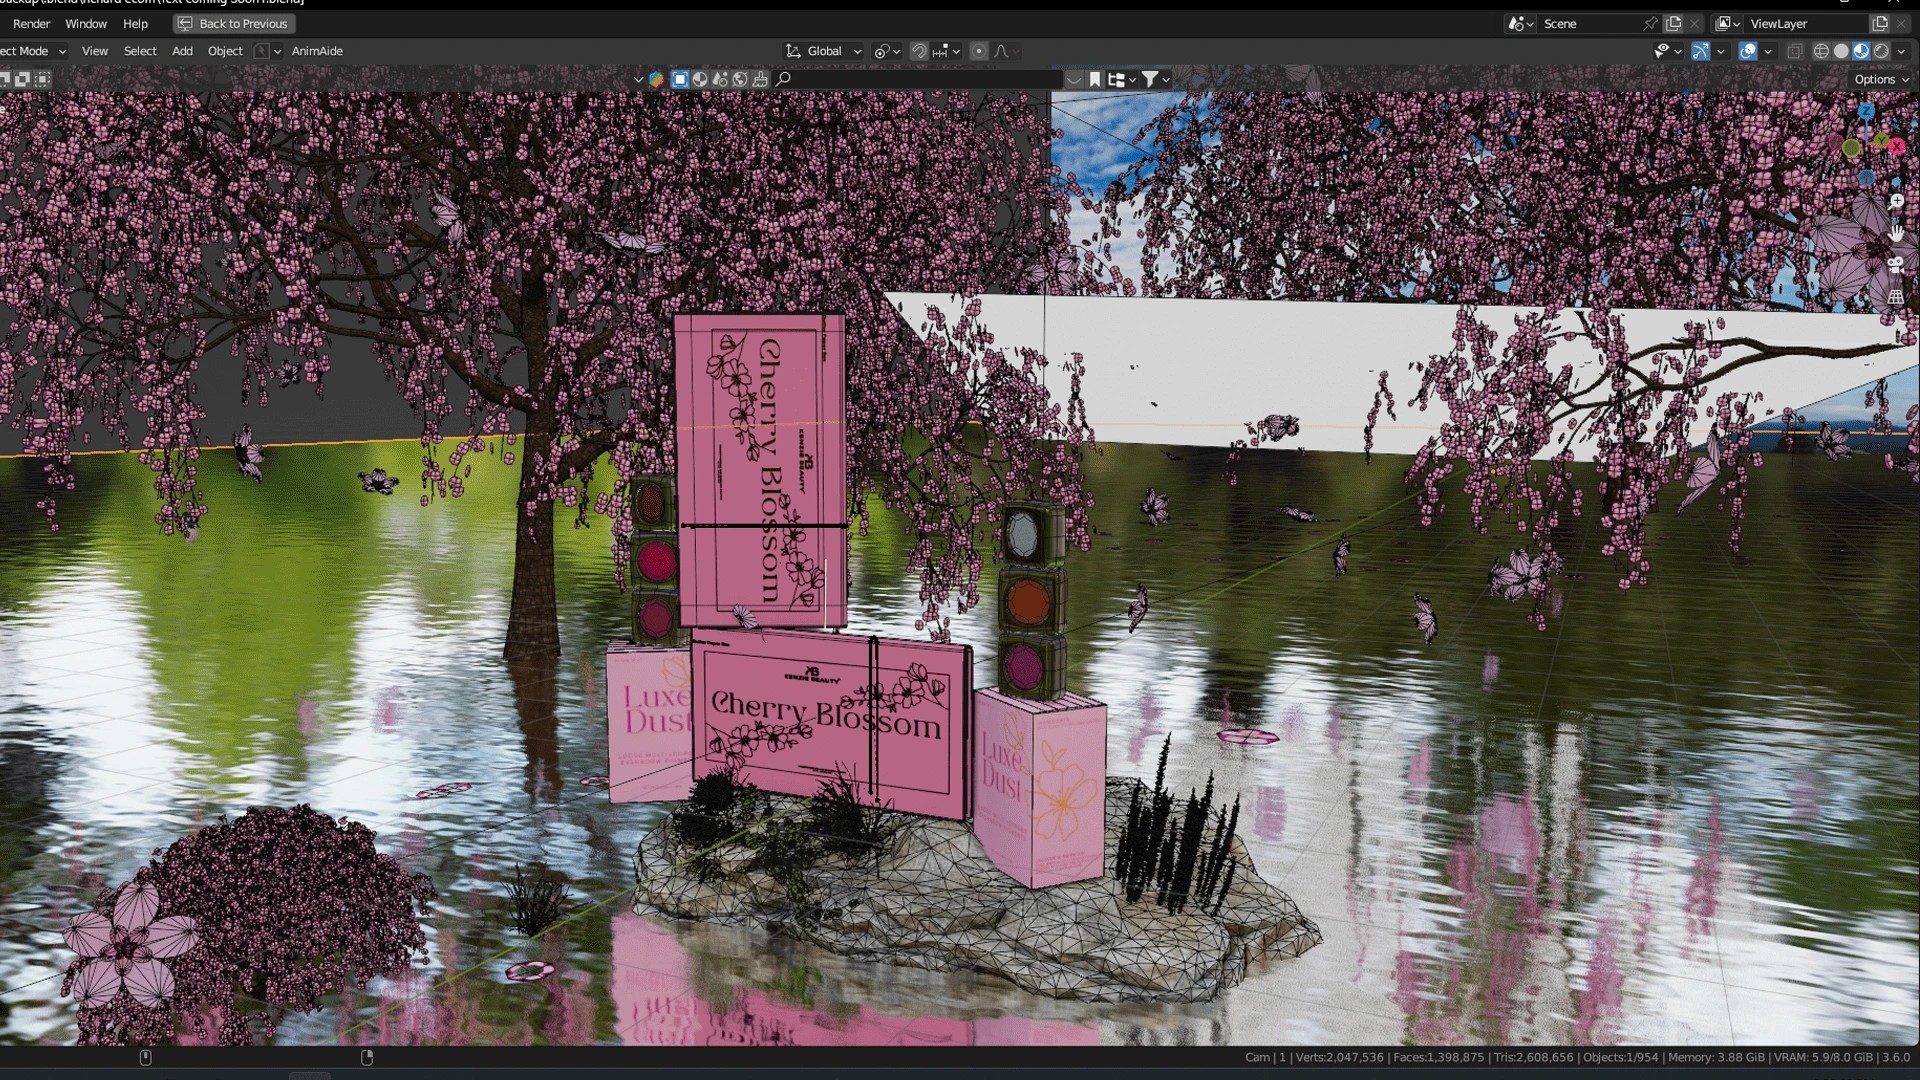Switch to rendered shading

click(1881, 51)
